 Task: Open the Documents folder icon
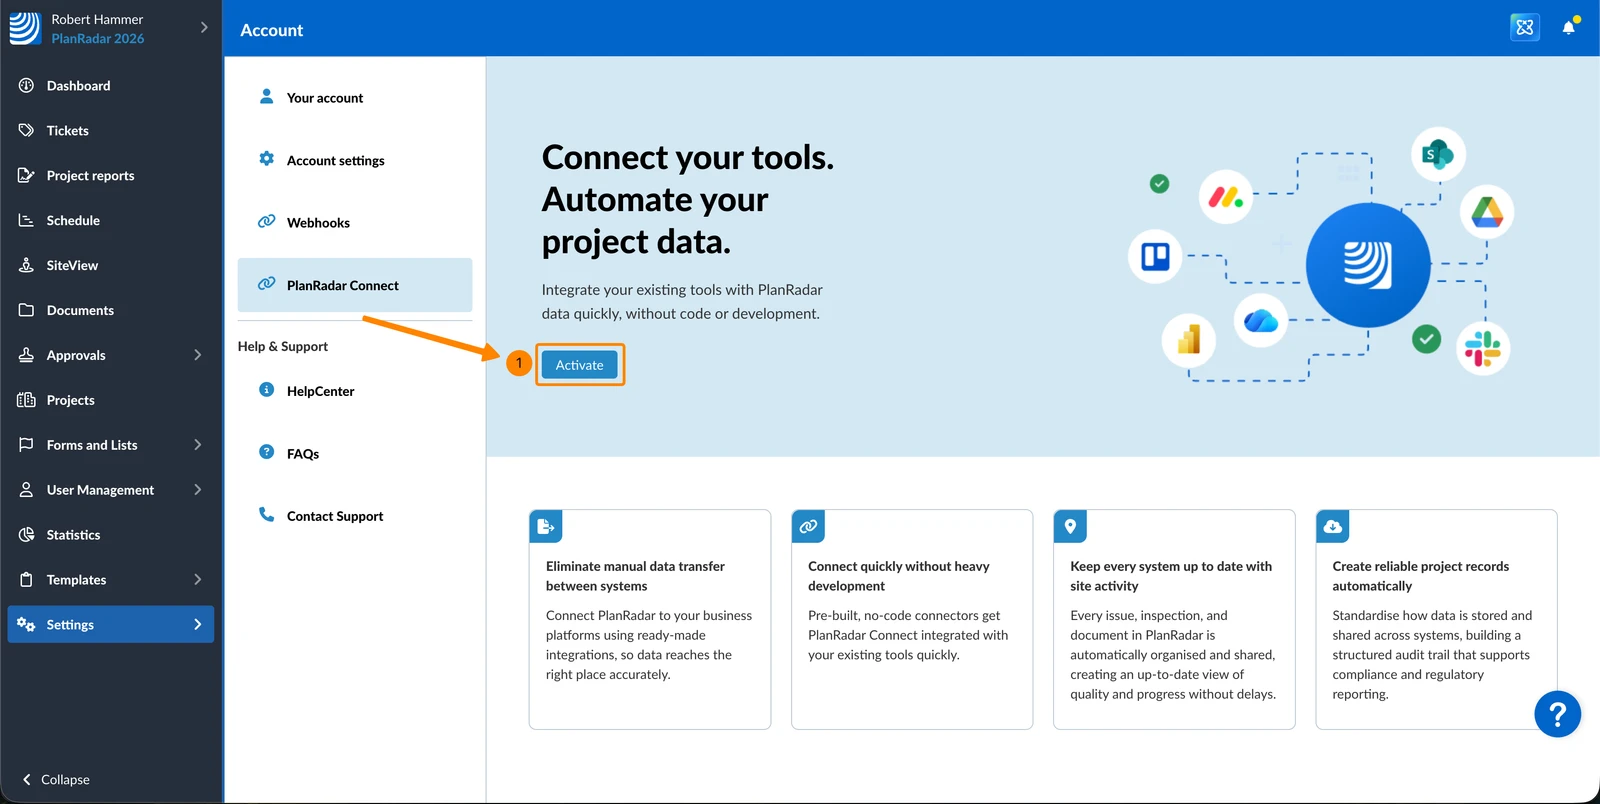[26, 310]
